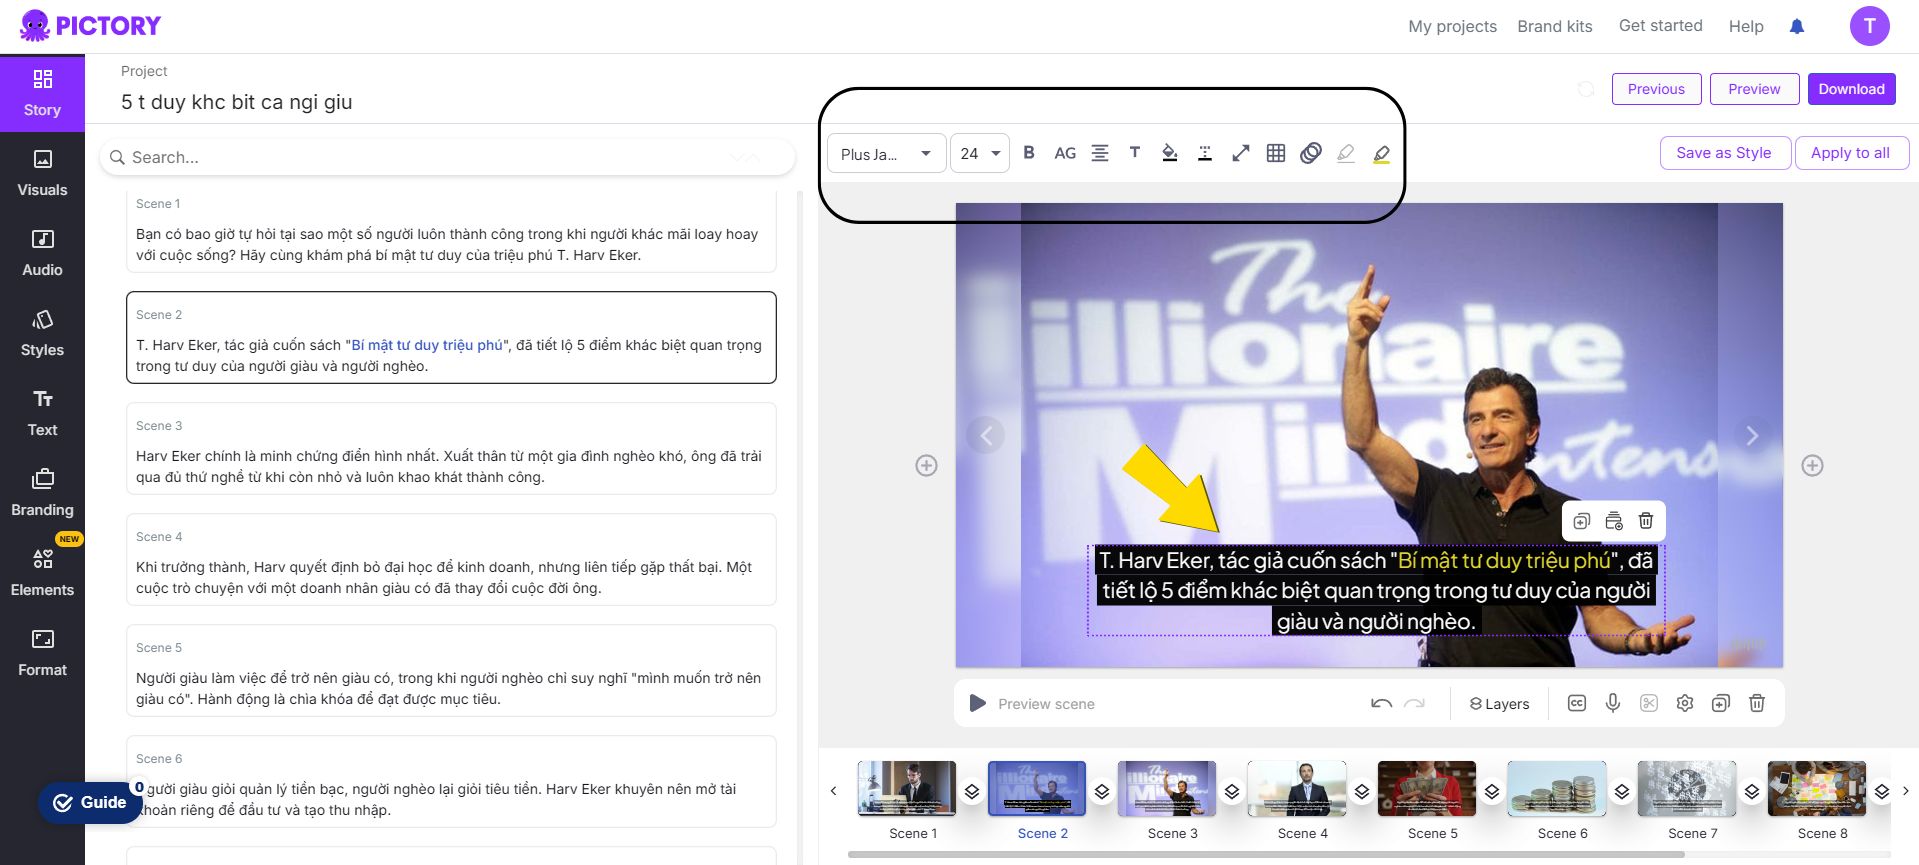
Task: Open scene settings gear
Action: [x=1685, y=703]
